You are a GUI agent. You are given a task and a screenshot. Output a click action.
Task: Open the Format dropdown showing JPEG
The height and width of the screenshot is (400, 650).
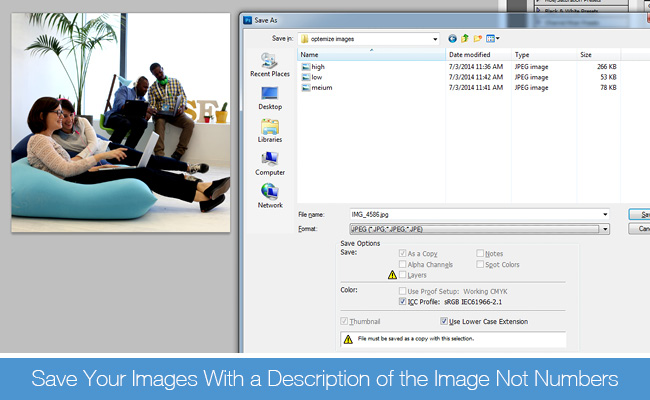coord(604,229)
